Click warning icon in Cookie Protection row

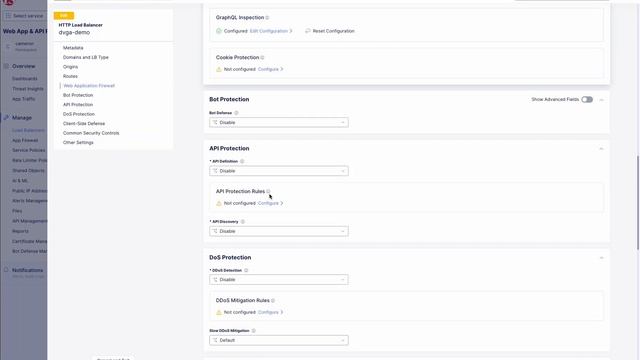click(x=219, y=69)
